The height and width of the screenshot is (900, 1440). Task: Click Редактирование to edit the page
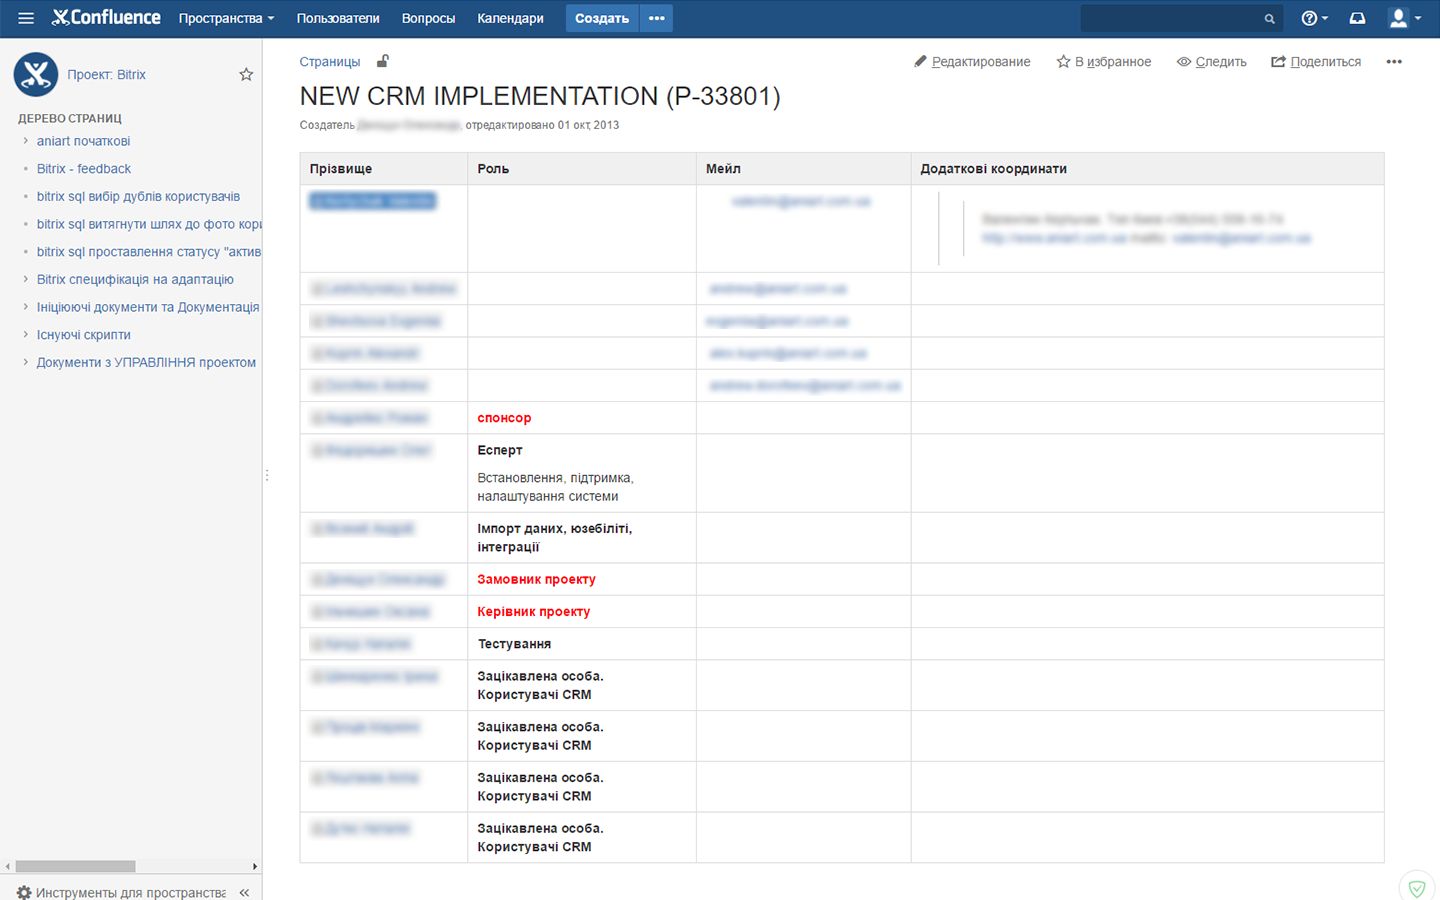click(x=972, y=62)
